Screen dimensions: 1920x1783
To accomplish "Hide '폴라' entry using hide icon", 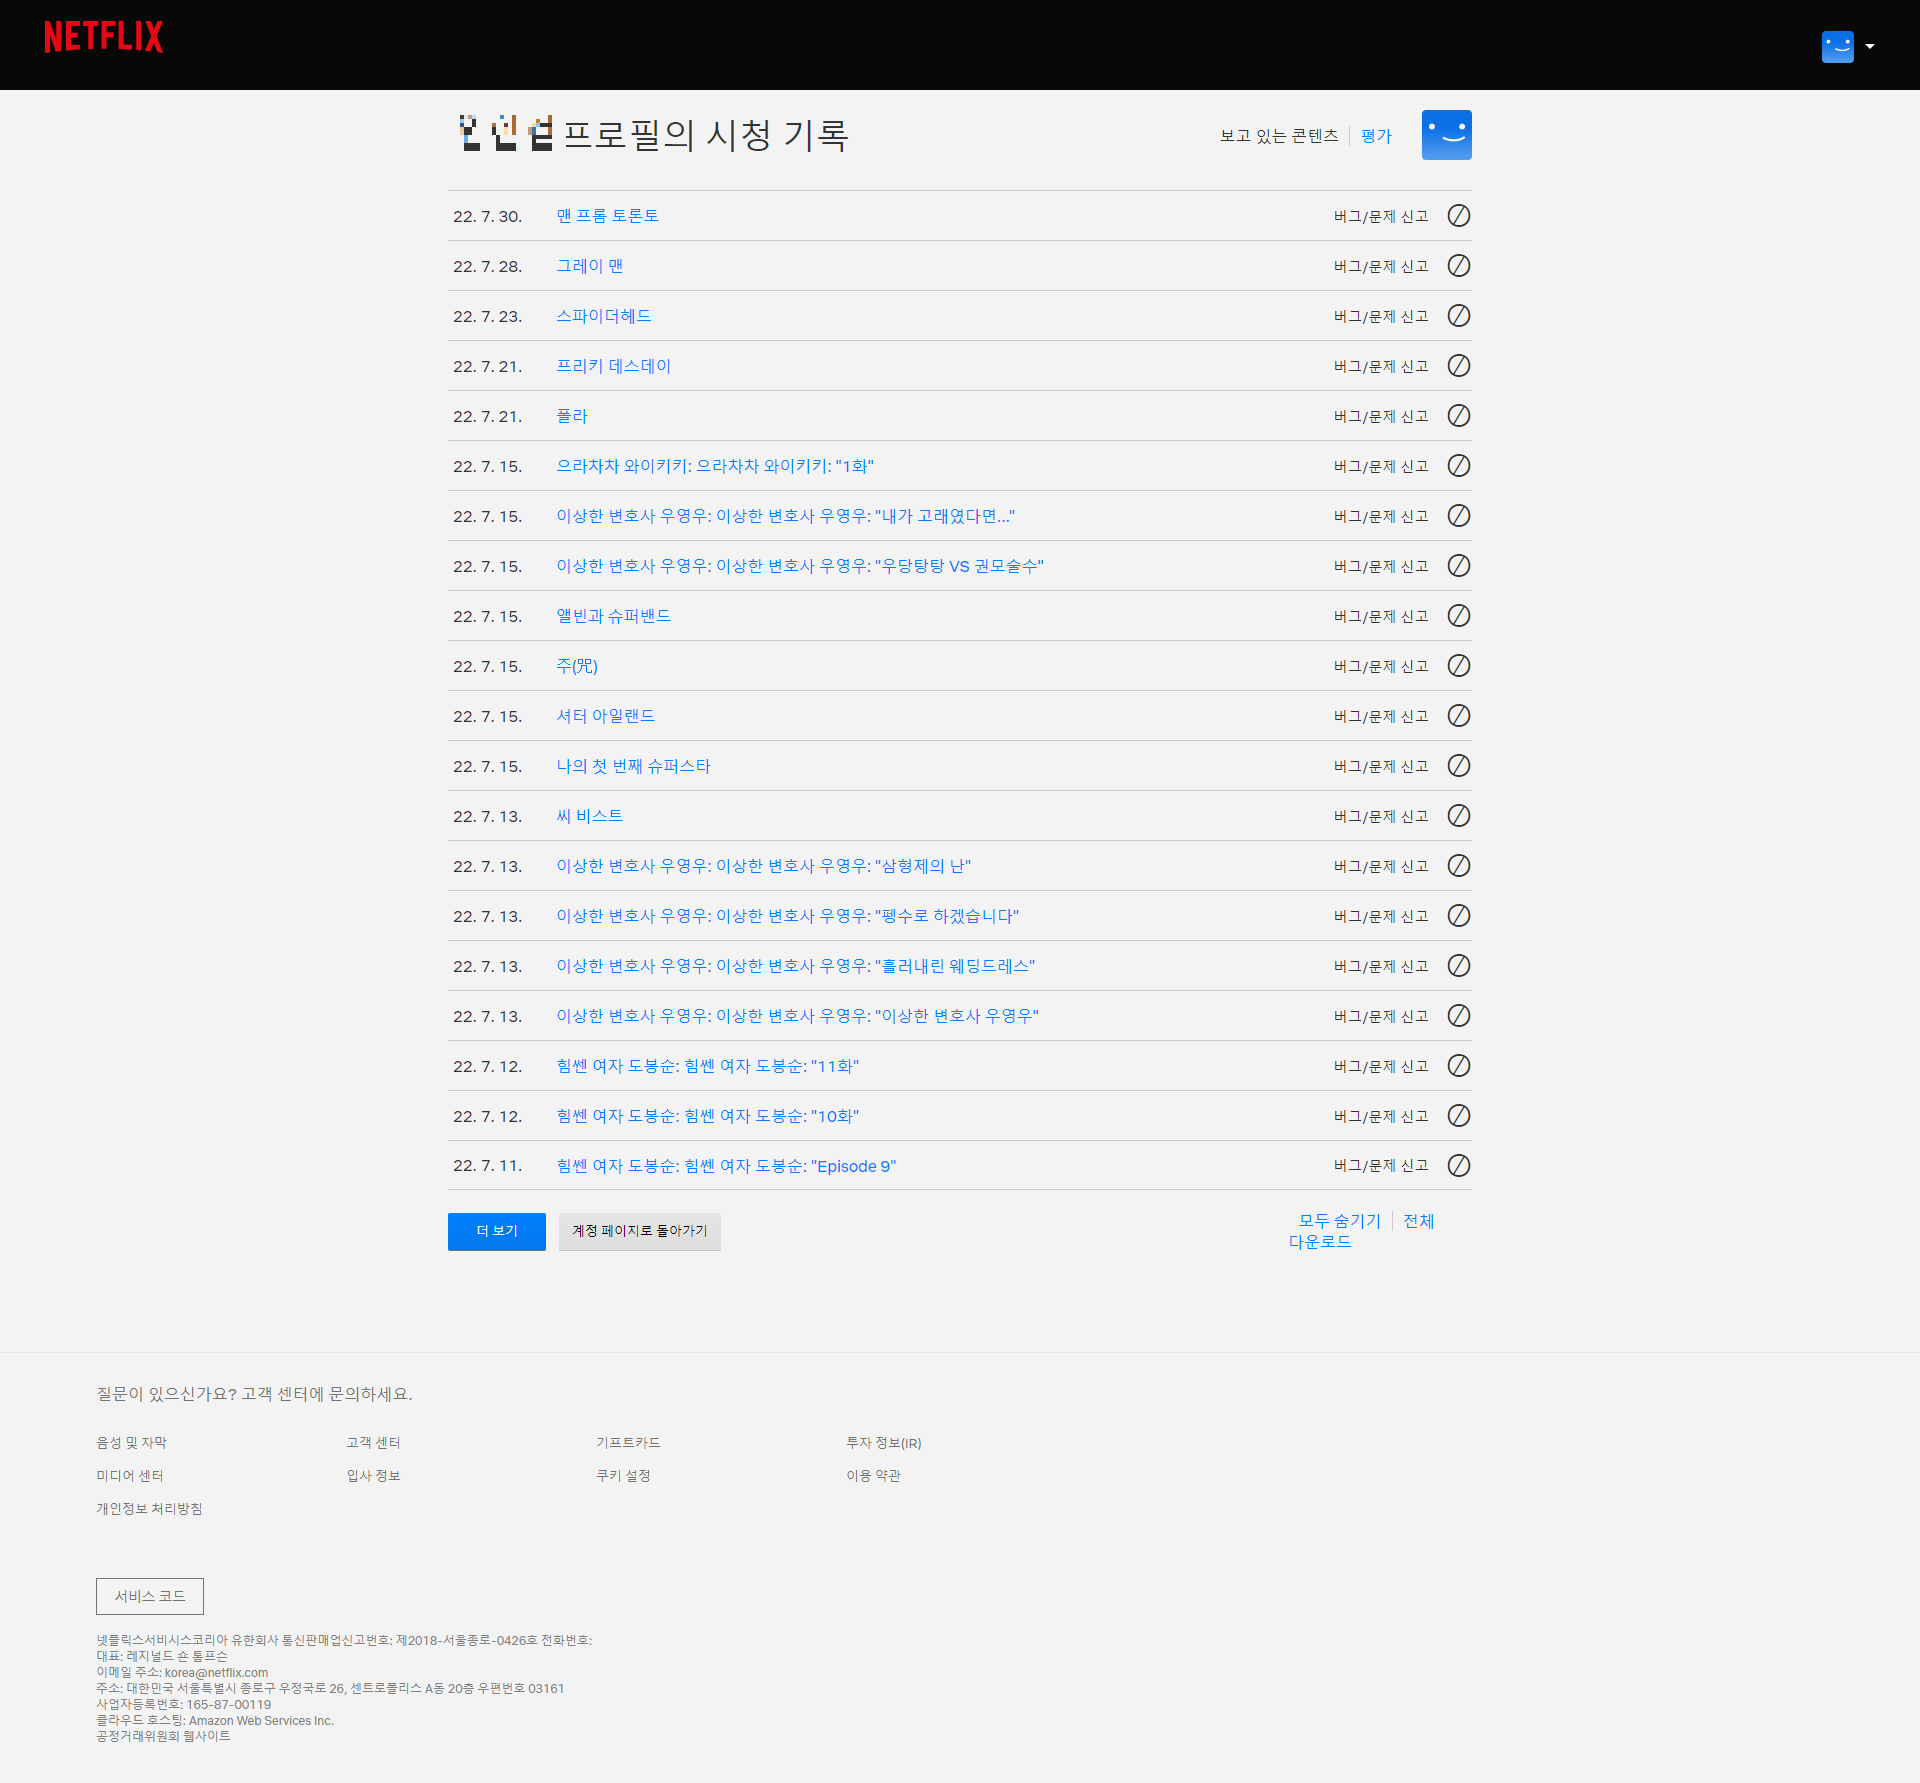I will click(x=1459, y=416).
